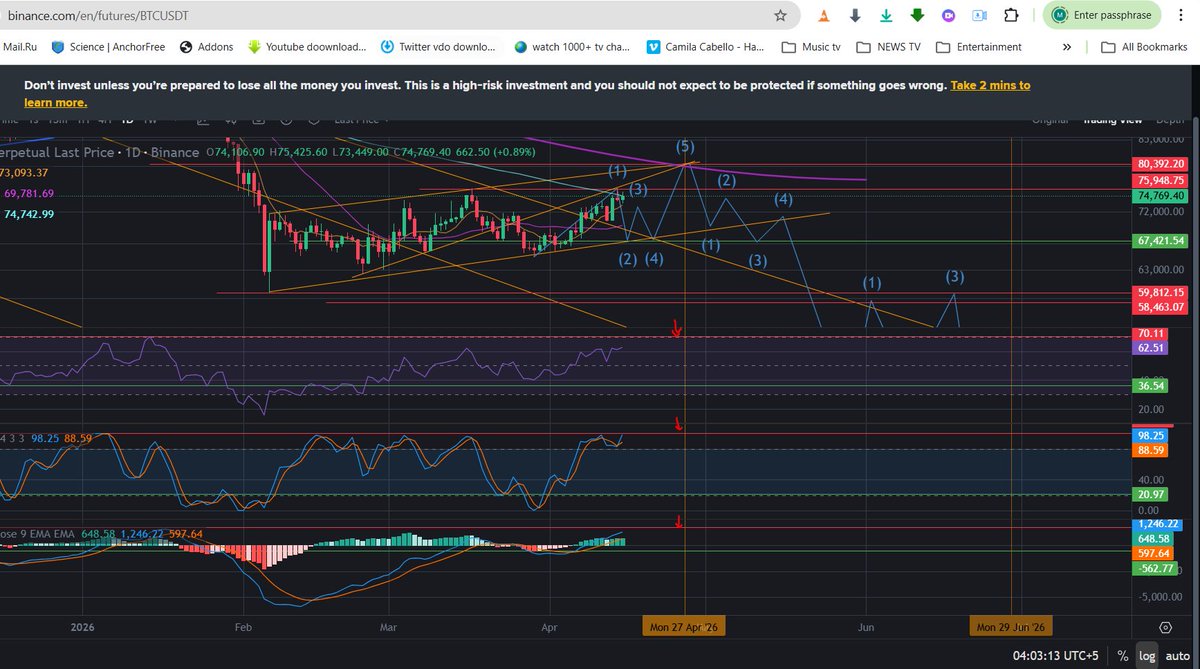Open the Music tv bookmark folder

pos(810,47)
